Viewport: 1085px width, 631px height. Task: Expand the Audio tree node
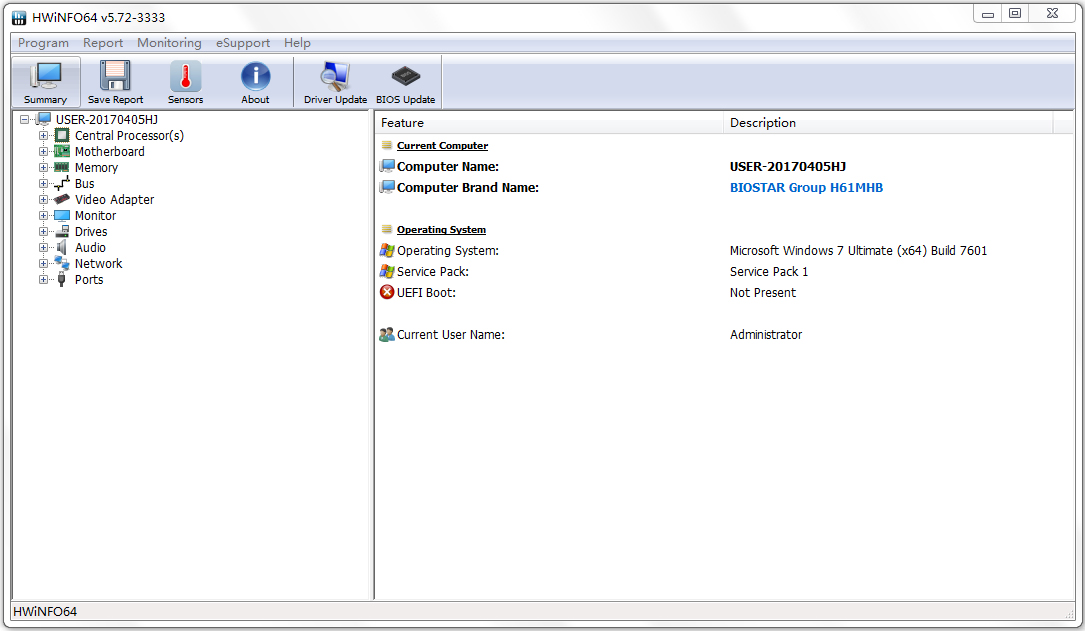[43, 247]
